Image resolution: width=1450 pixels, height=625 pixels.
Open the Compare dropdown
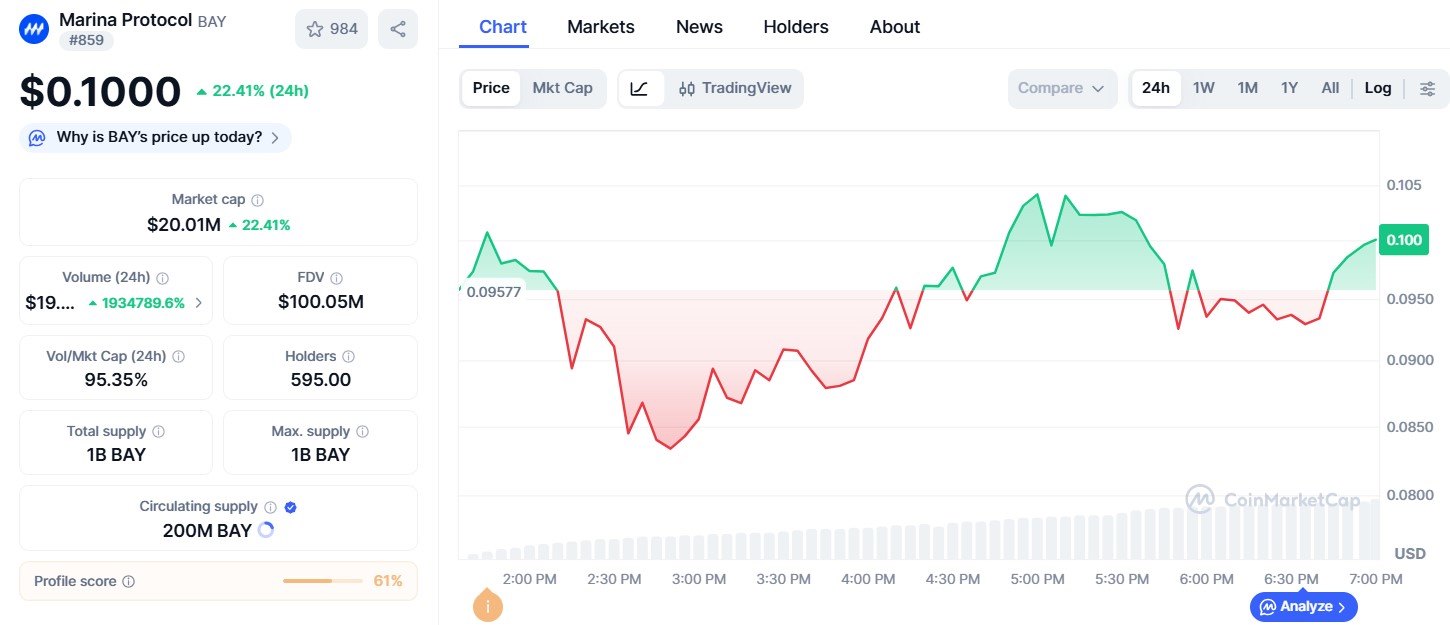coord(1062,88)
